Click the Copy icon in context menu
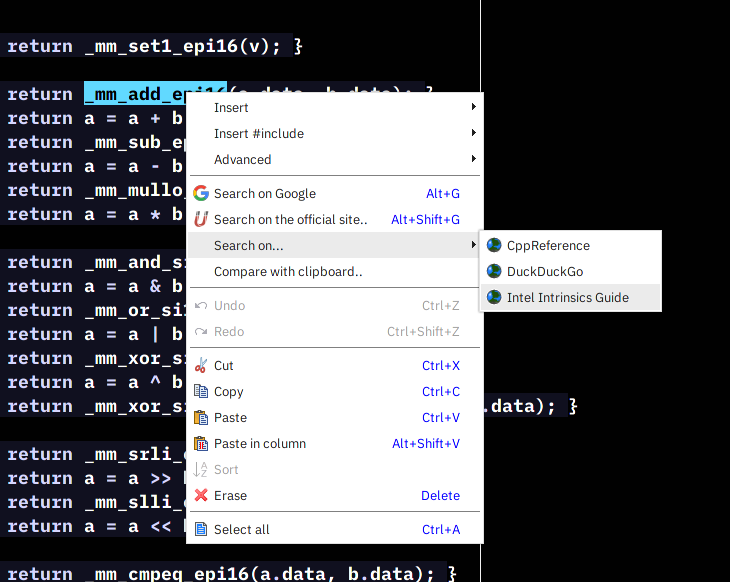Image resolution: width=730 pixels, height=582 pixels. tap(201, 392)
